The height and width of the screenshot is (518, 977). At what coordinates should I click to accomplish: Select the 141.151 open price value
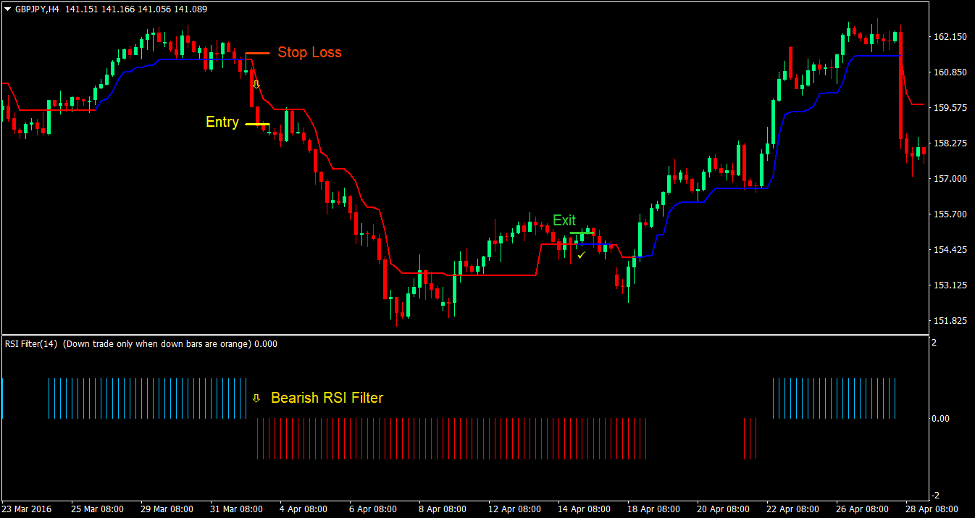coord(79,9)
